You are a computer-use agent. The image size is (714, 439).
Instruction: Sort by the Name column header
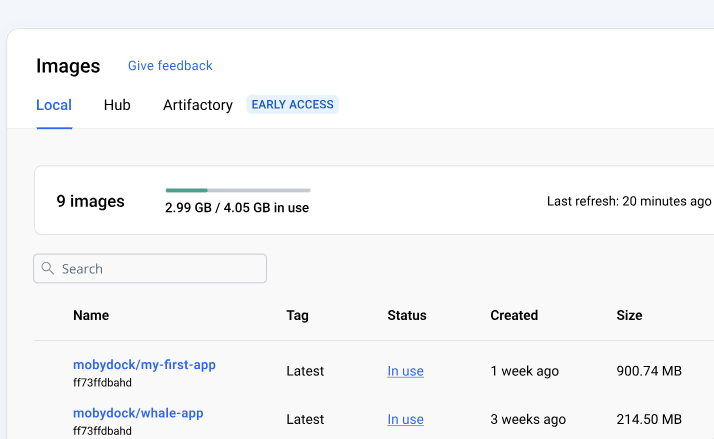(x=91, y=315)
